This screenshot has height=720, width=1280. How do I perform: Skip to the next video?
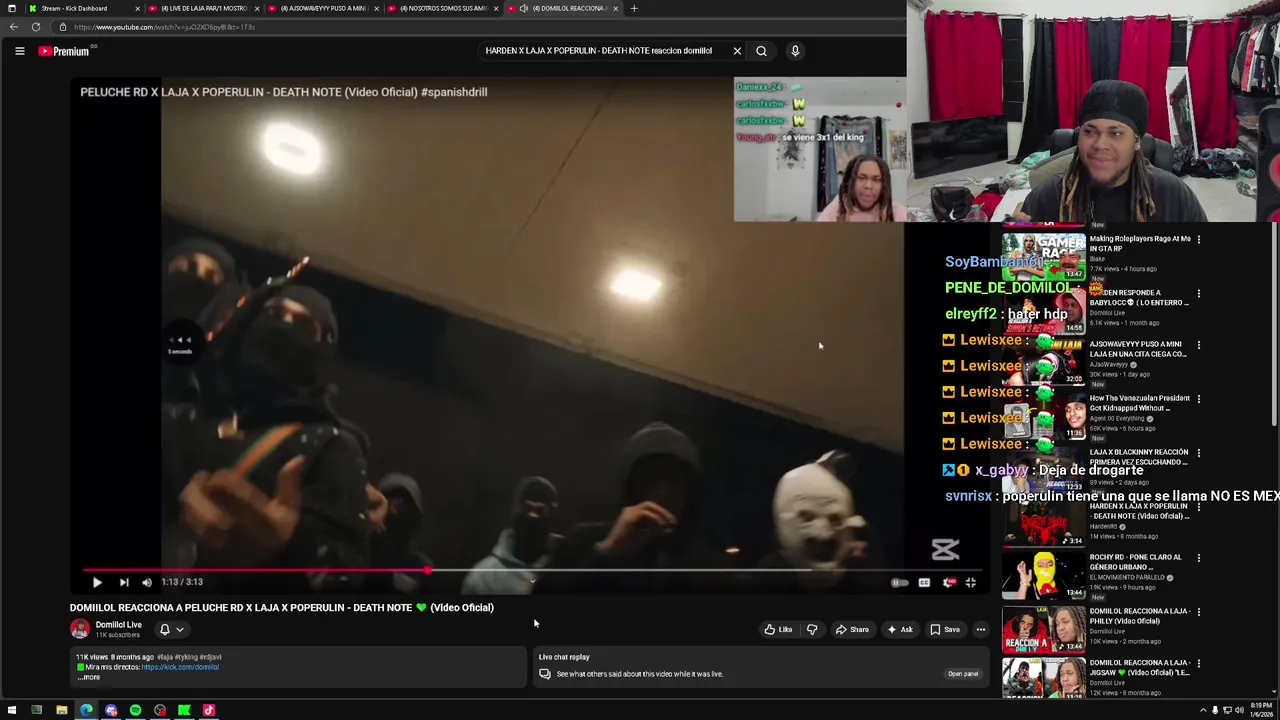coord(124,582)
